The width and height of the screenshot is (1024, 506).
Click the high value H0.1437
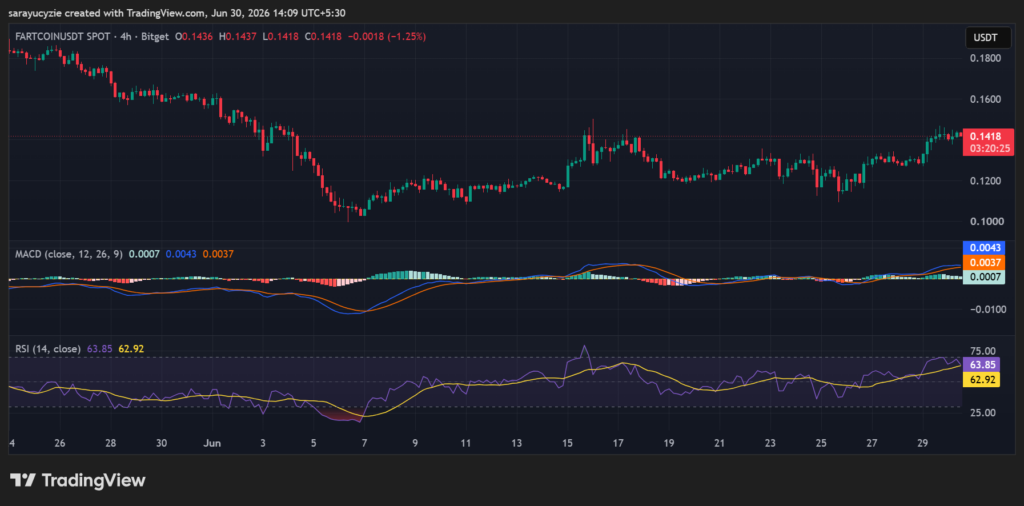(x=240, y=37)
